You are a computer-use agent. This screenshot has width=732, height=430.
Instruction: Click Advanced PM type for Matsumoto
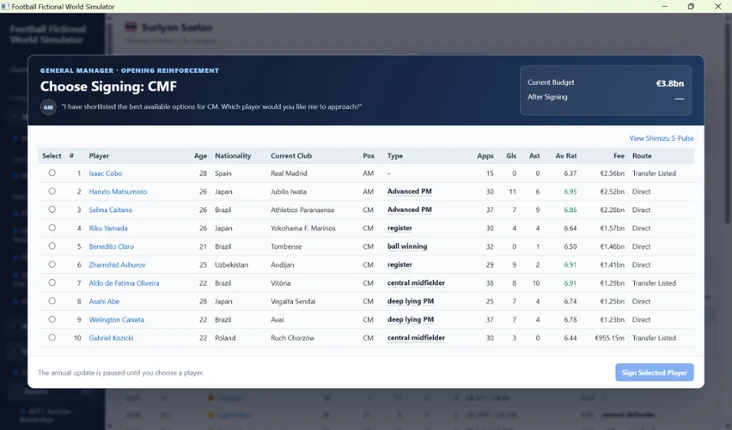click(x=409, y=191)
